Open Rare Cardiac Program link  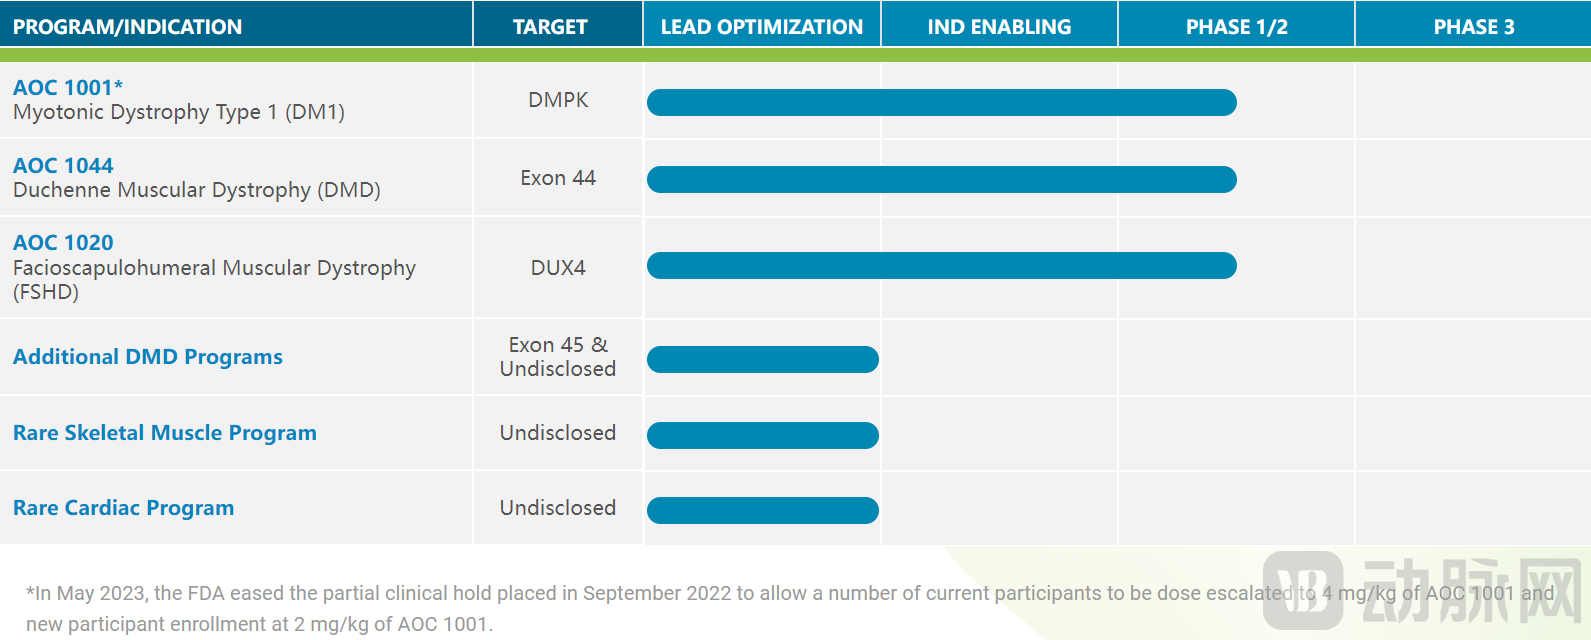(124, 508)
